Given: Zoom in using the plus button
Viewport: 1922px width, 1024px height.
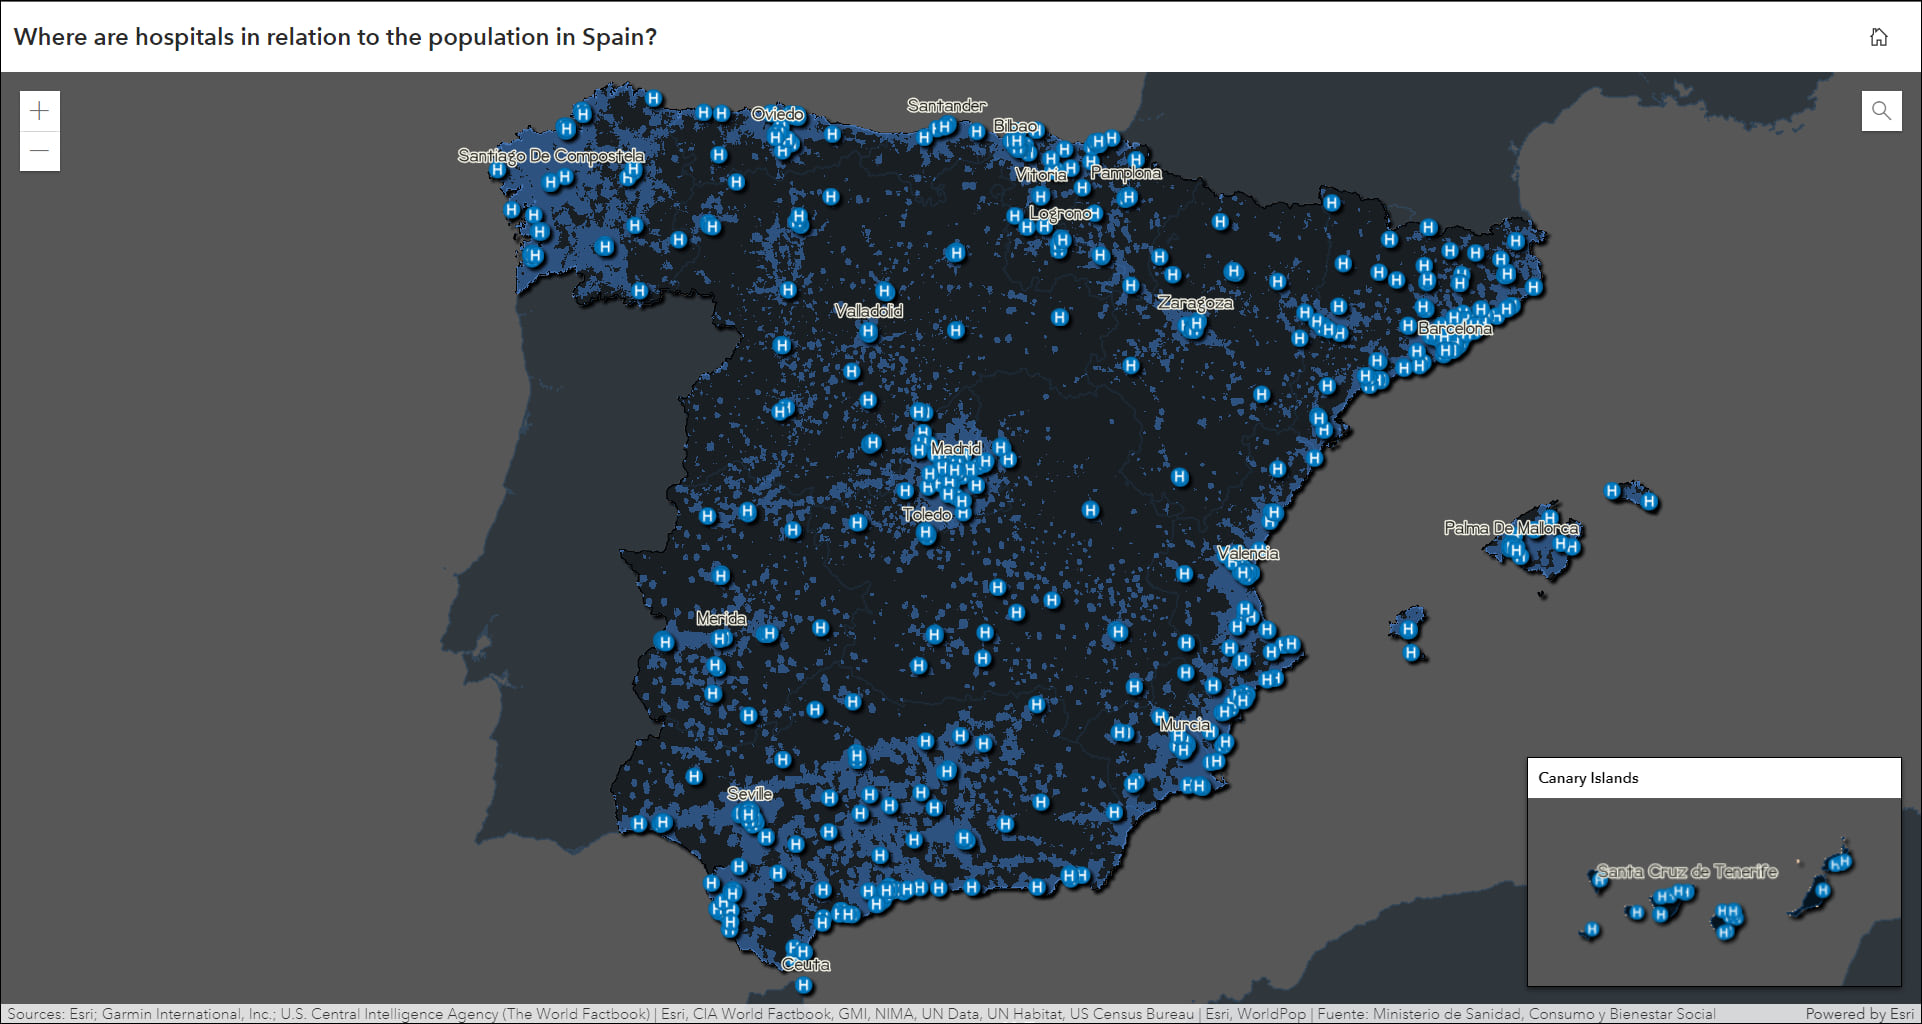Looking at the screenshot, I should (x=39, y=110).
